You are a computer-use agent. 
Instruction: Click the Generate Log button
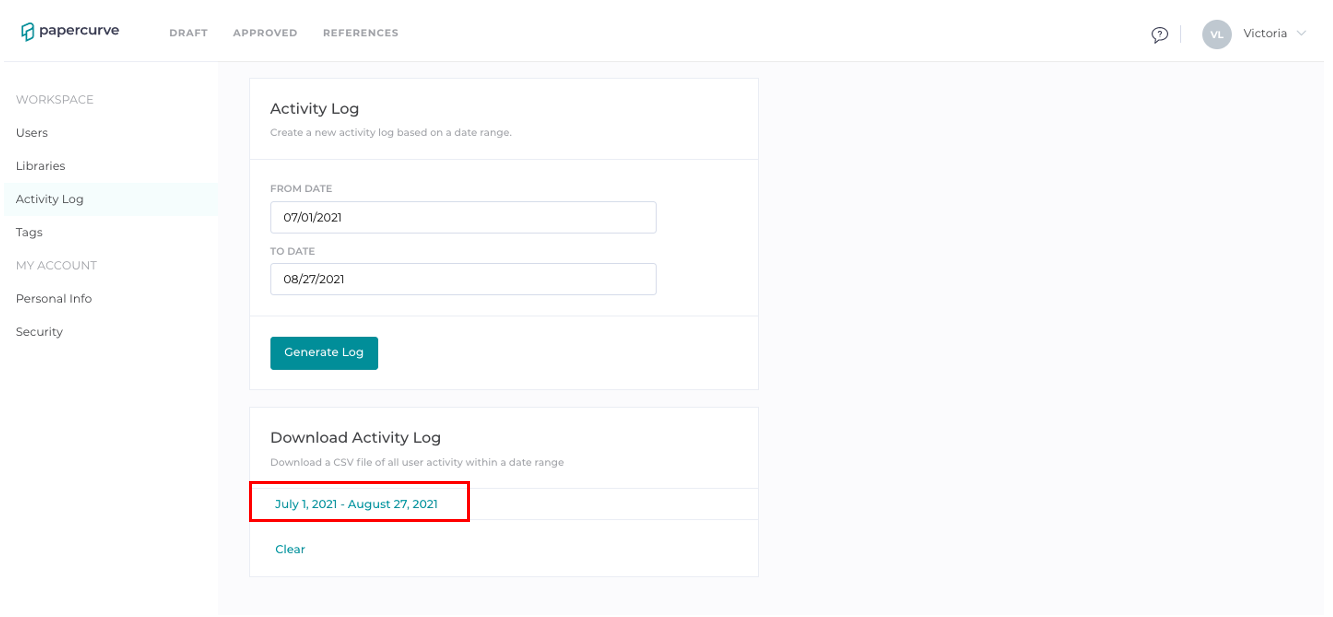coord(324,353)
